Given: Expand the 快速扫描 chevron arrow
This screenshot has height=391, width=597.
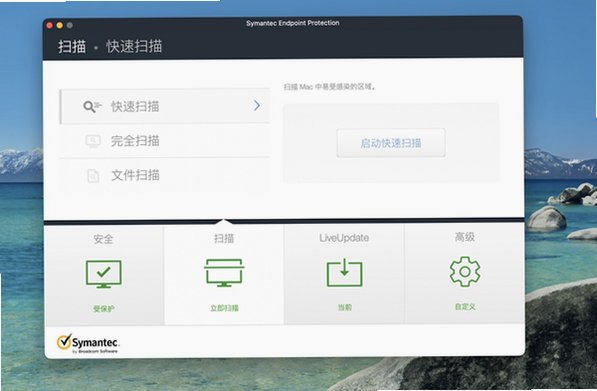Looking at the screenshot, I should pyautogui.click(x=257, y=105).
